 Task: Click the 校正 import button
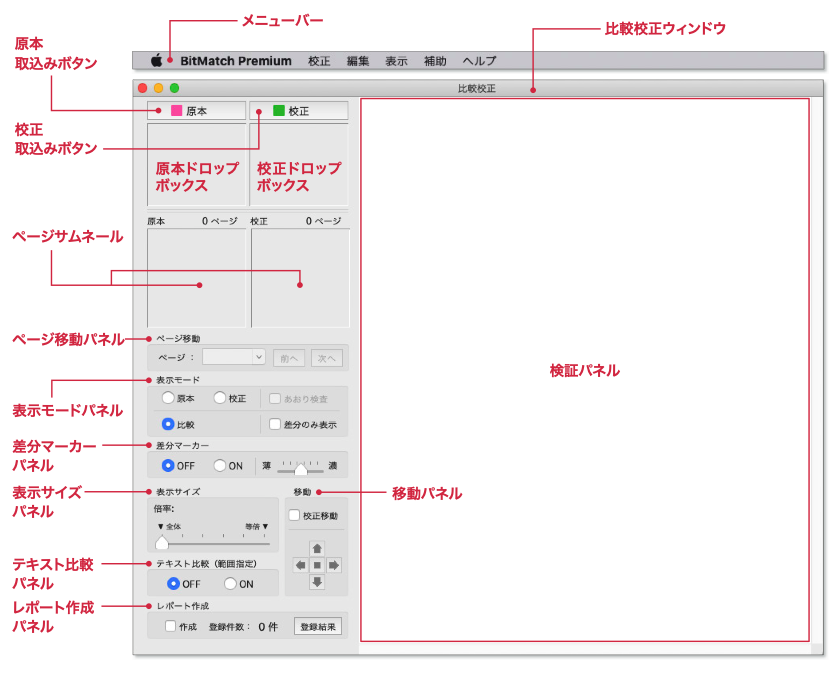pyautogui.click(x=299, y=111)
